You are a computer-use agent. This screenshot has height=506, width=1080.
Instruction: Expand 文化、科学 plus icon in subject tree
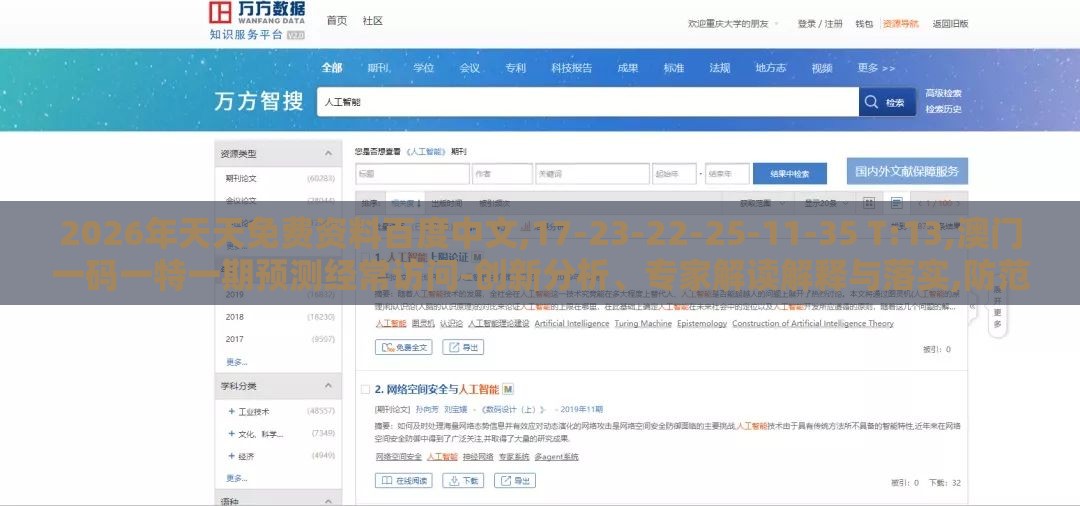pos(231,434)
